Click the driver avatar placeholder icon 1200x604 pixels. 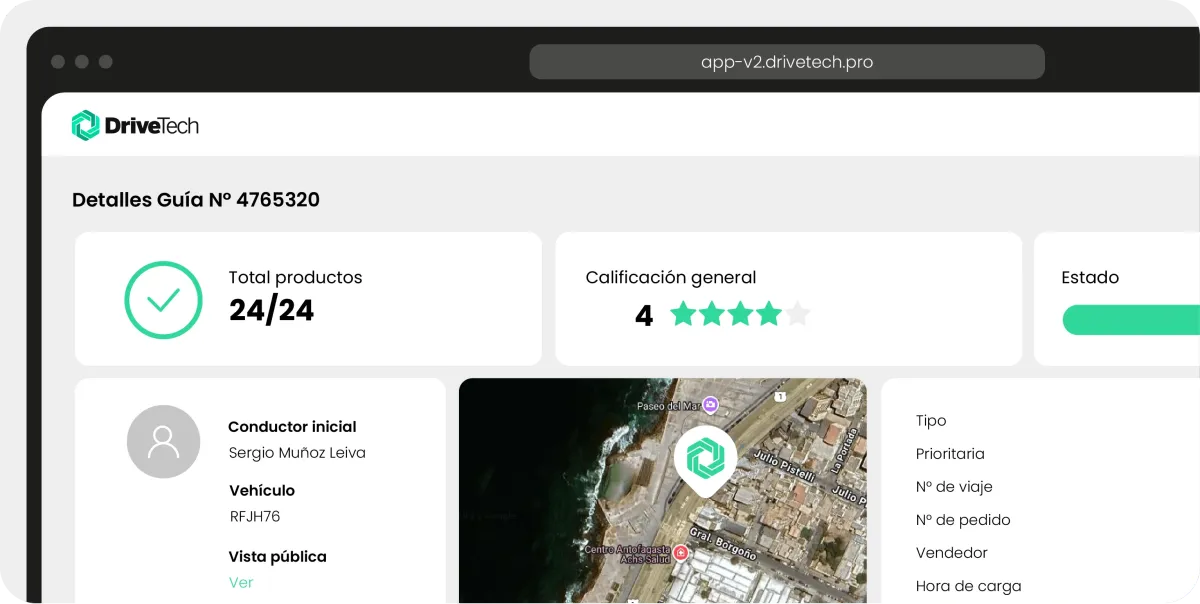coord(163,441)
